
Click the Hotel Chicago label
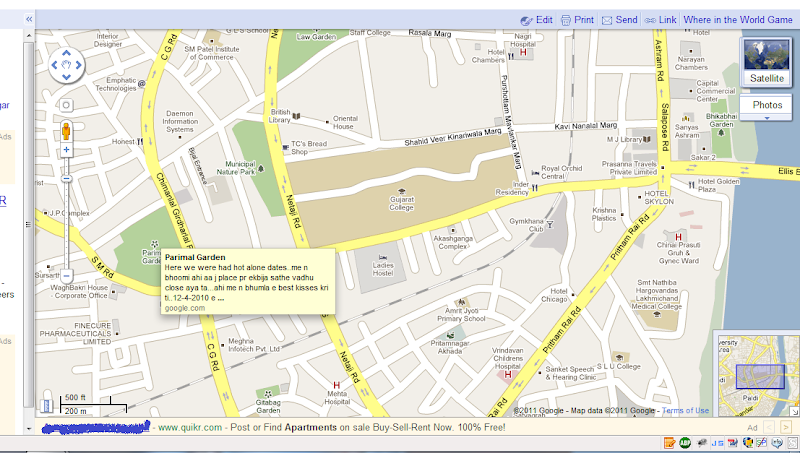tap(555, 295)
